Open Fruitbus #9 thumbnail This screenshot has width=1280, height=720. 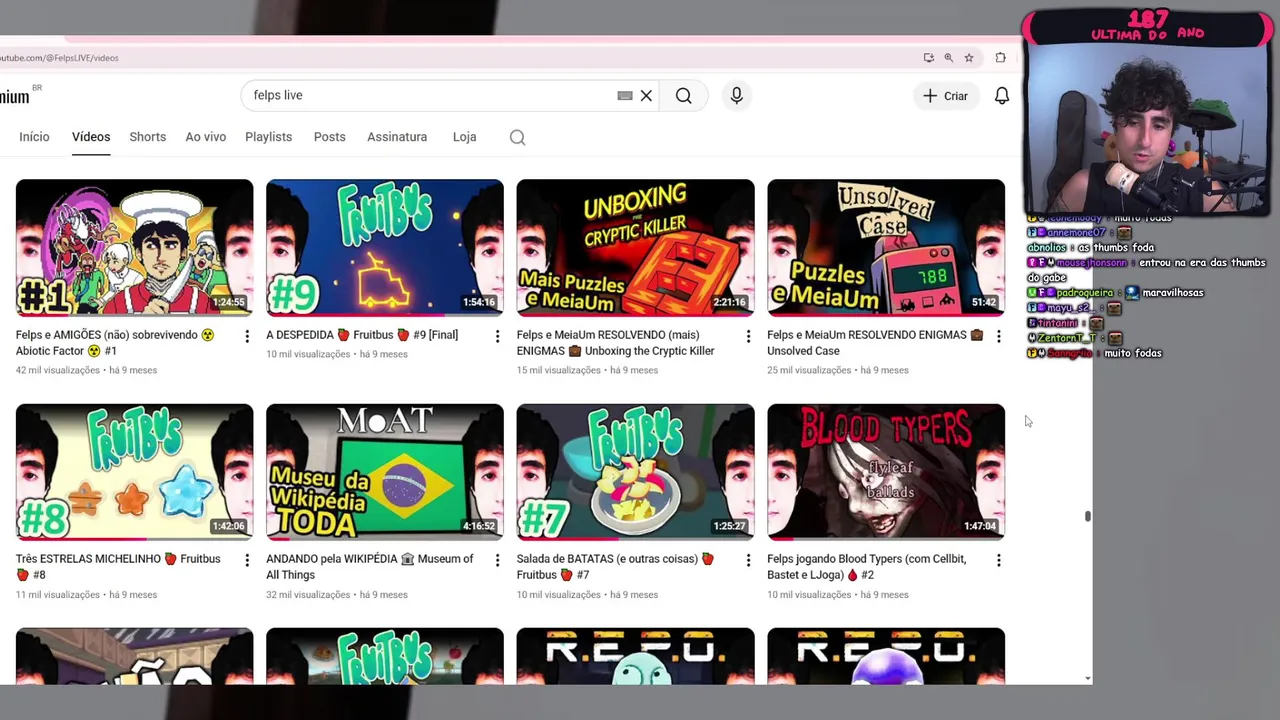tap(385, 247)
